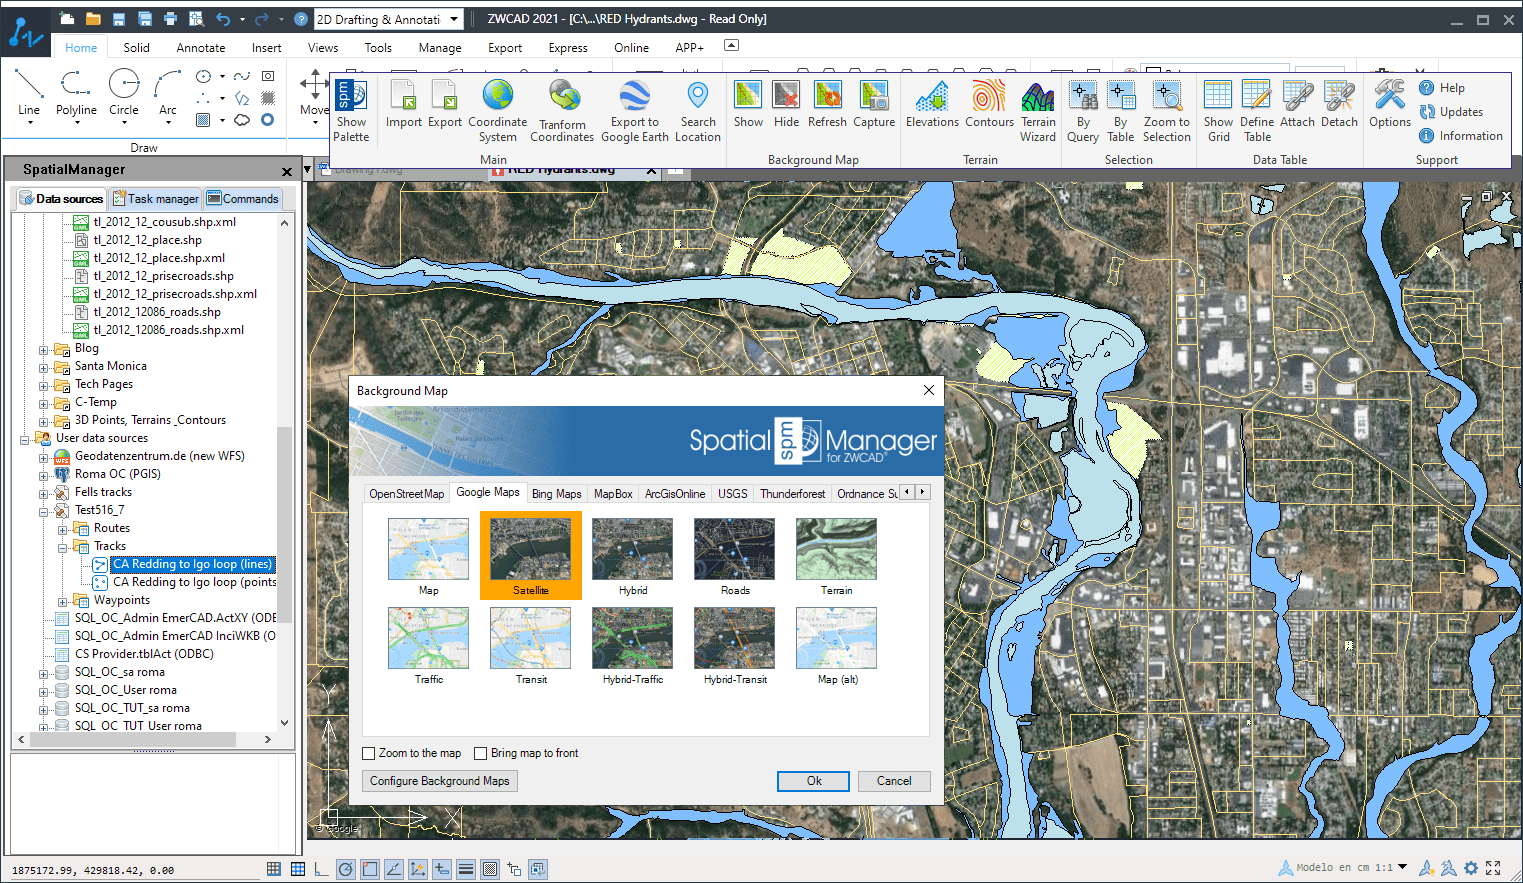Click Updates in Support group

[1451, 112]
